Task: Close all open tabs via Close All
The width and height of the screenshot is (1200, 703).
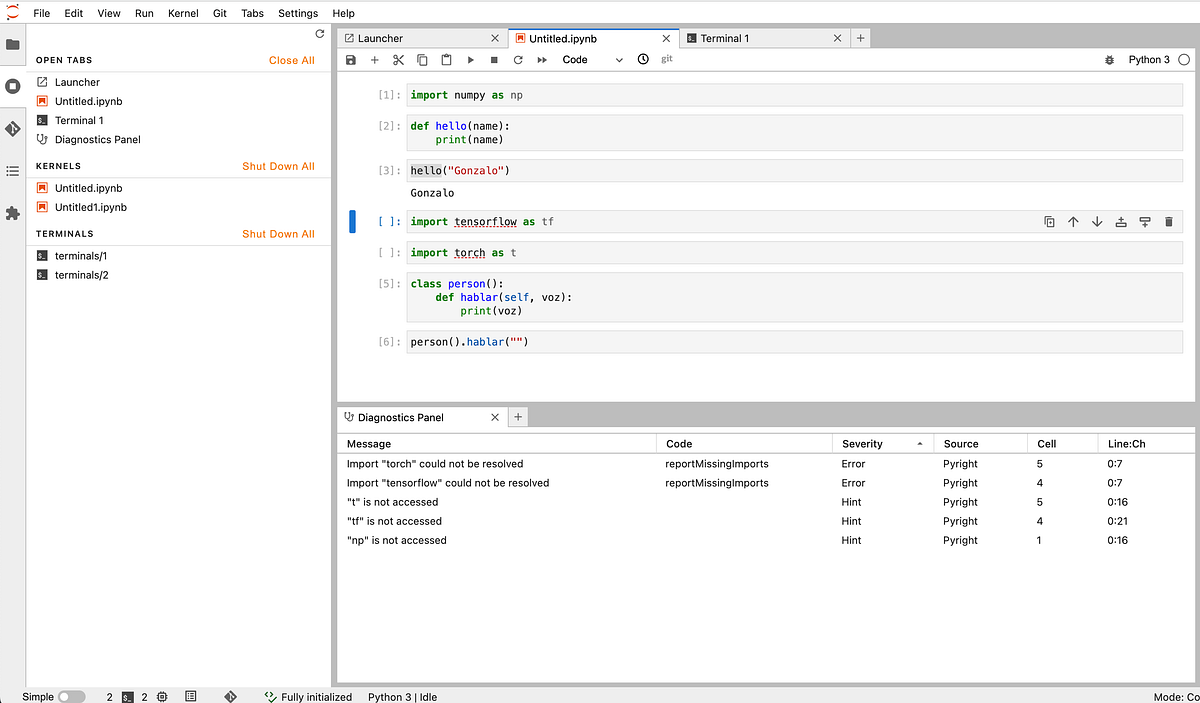Action: [291, 60]
